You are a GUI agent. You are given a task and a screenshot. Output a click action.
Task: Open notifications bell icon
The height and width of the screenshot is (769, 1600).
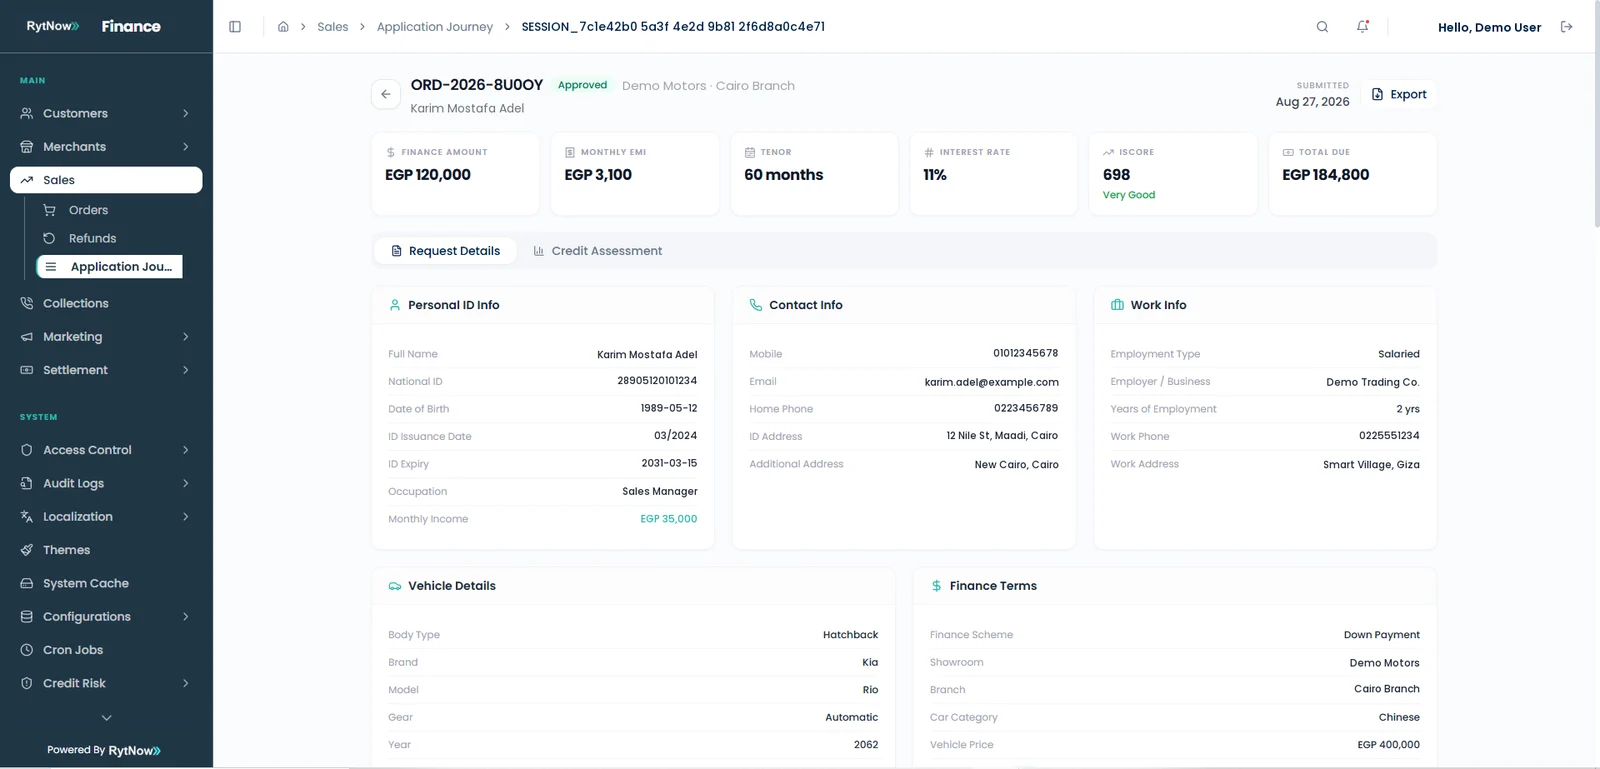[x=1362, y=27]
